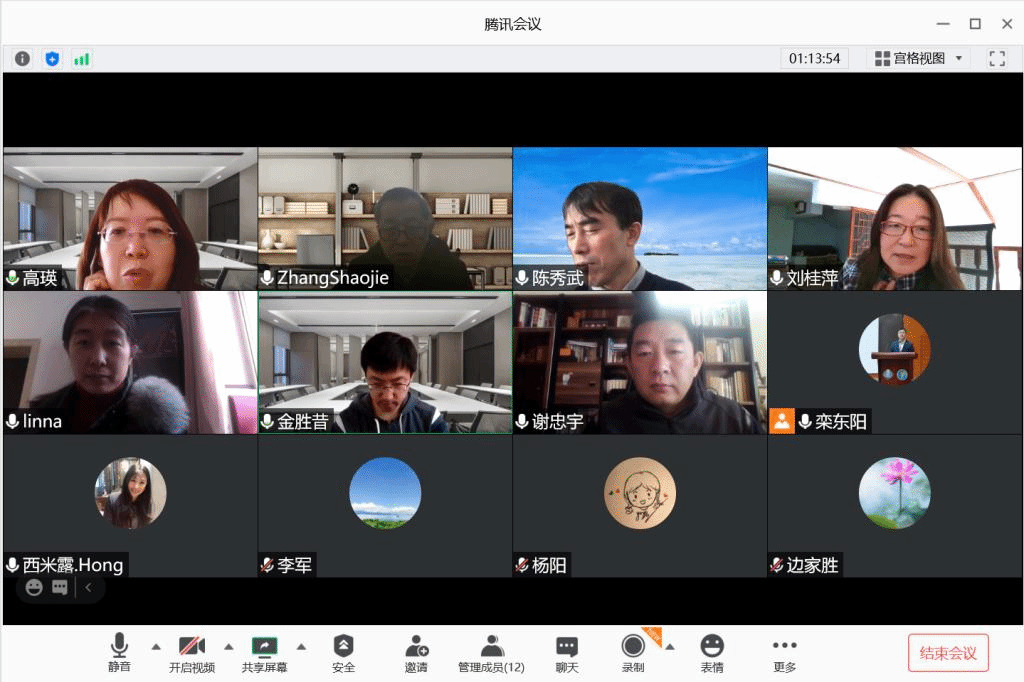The width and height of the screenshot is (1024, 682).
Task: Select linna's video tile
Action: click(x=131, y=363)
